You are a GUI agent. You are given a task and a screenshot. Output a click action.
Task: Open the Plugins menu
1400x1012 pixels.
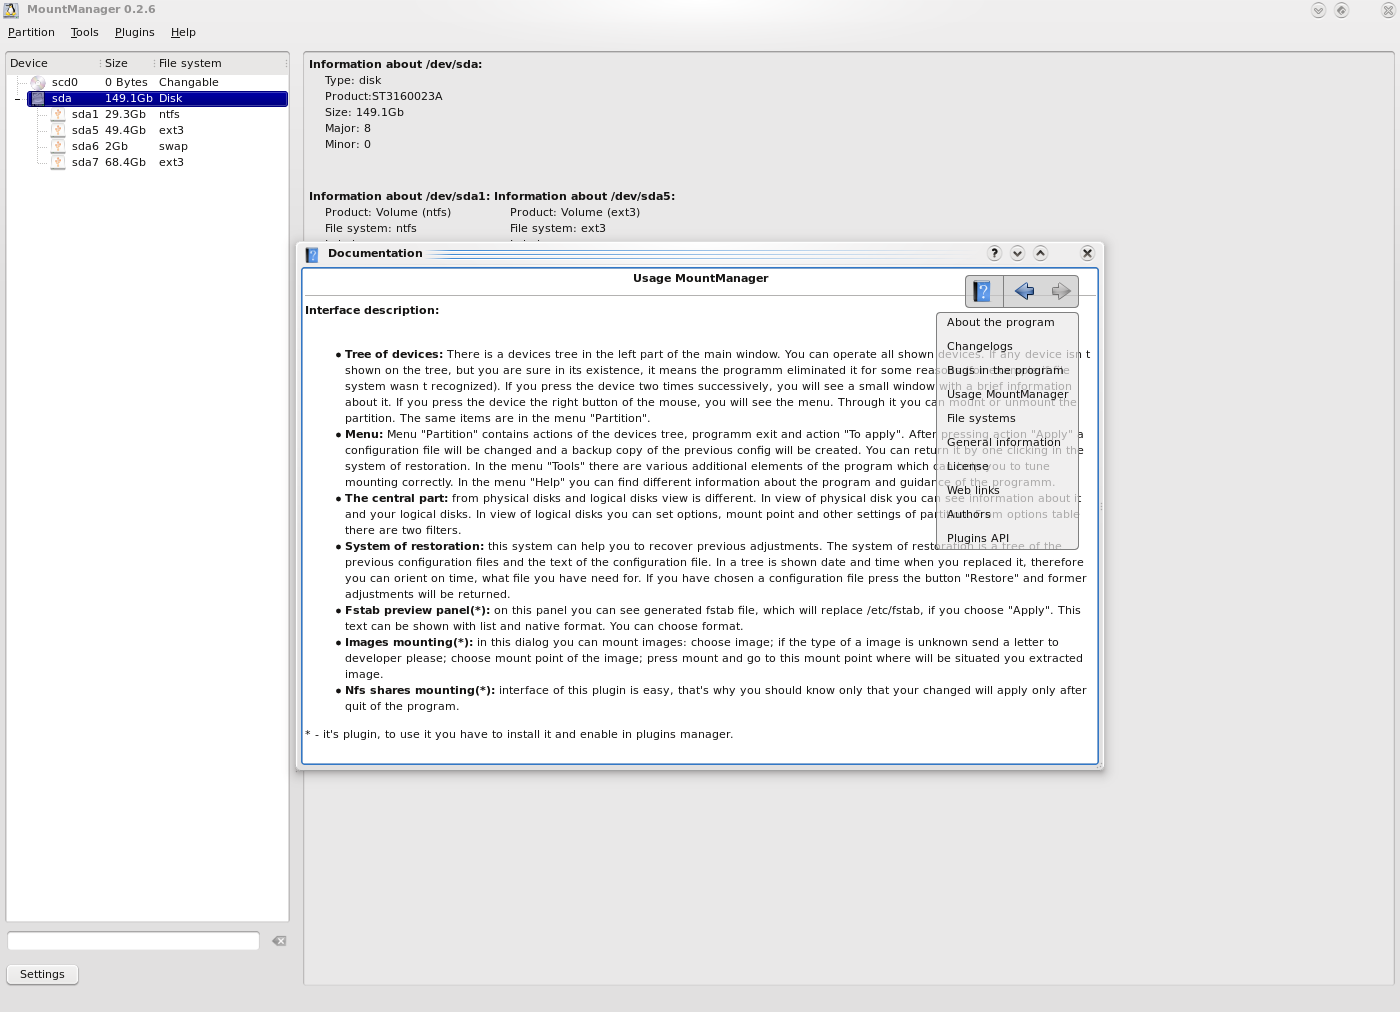pyautogui.click(x=135, y=32)
